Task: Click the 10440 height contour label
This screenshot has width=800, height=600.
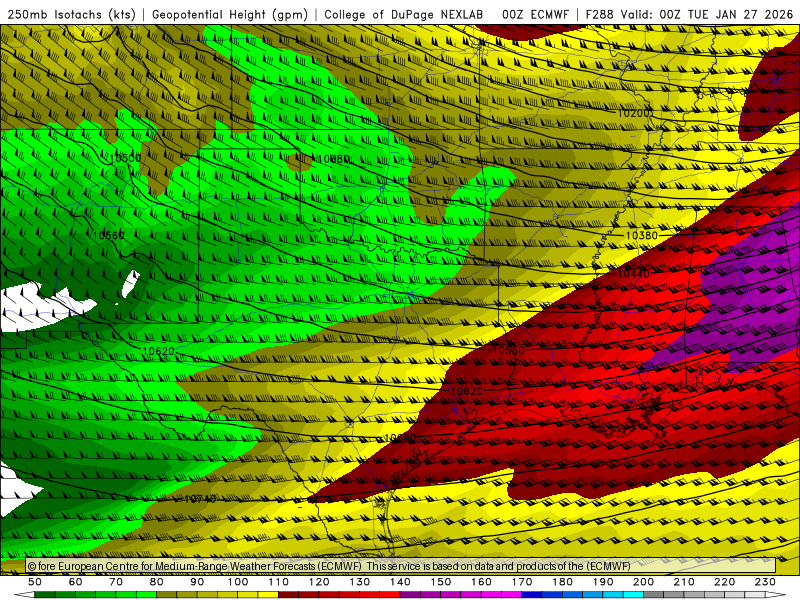Action: [x=634, y=274]
